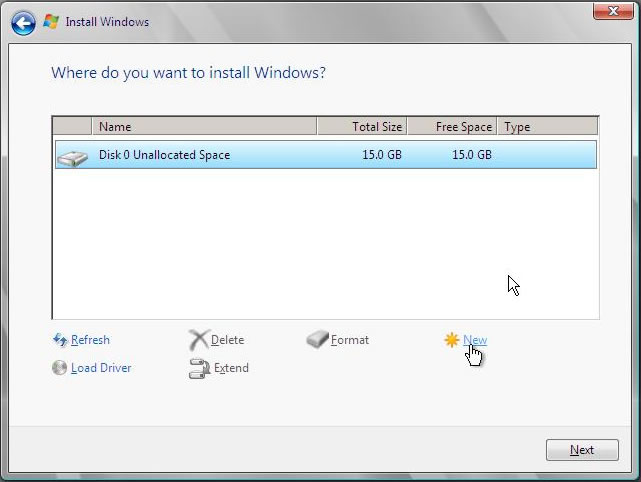Select the Disk 0 Unallocated Space row

coord(324,155)
